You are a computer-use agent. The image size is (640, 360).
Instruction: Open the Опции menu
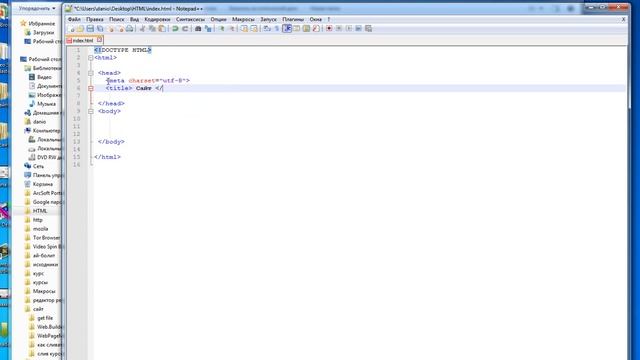click(x=218, y=19)
